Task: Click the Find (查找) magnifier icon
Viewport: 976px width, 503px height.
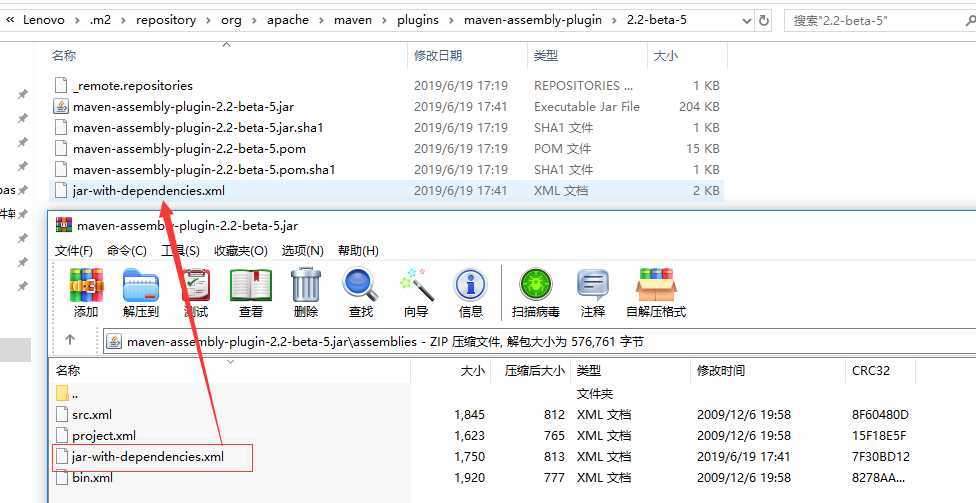Action: pyautogui.click(x=360, y=286)
